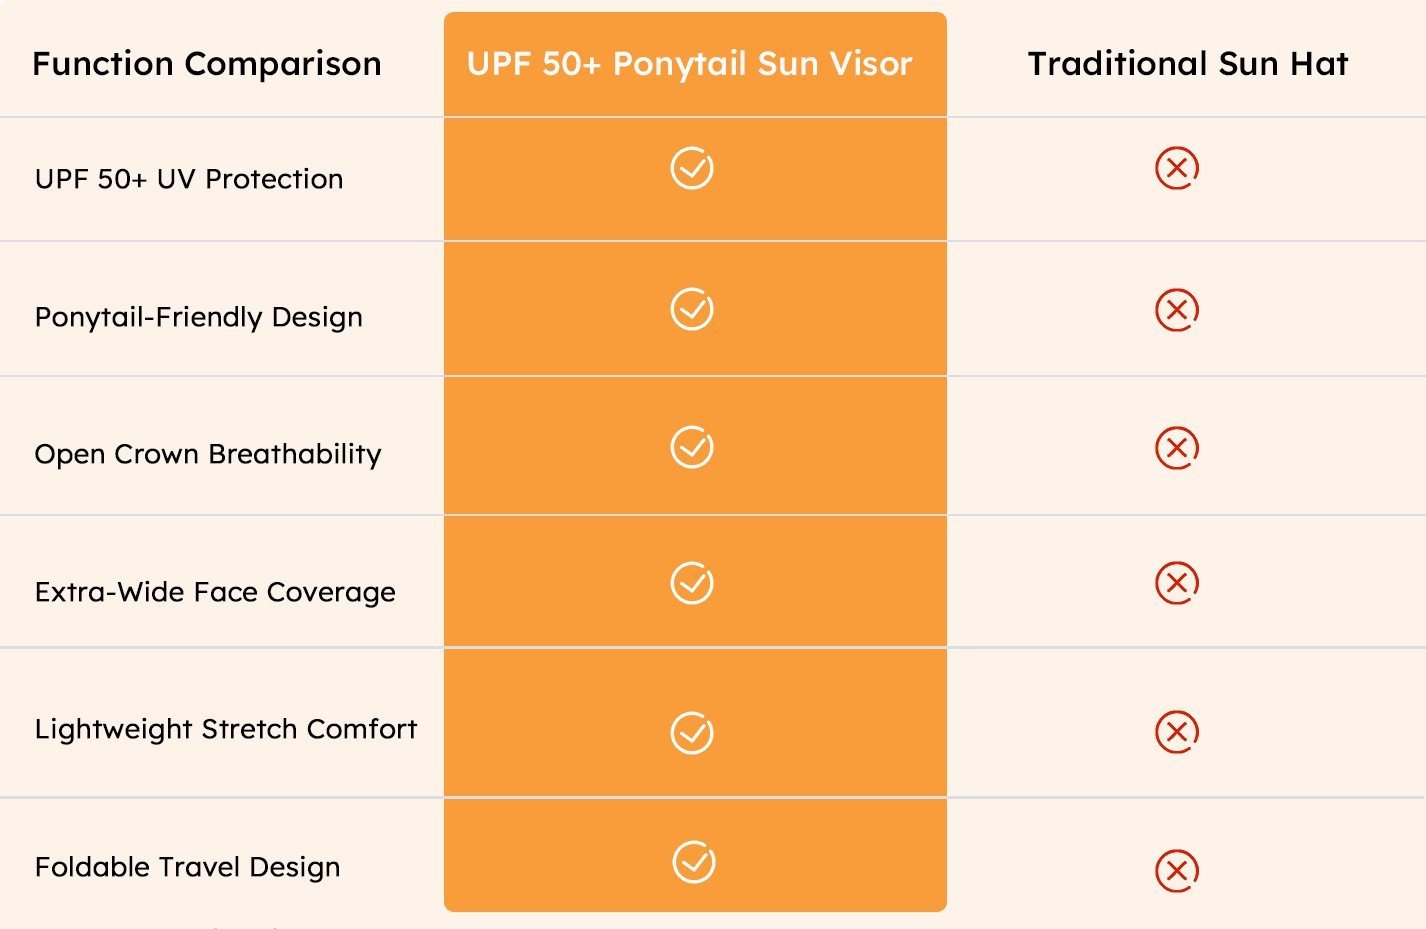Select the red X for Foldable Travel Design
The image size is (1426, 929).
pyautogui.click(x=1177, y=871)
